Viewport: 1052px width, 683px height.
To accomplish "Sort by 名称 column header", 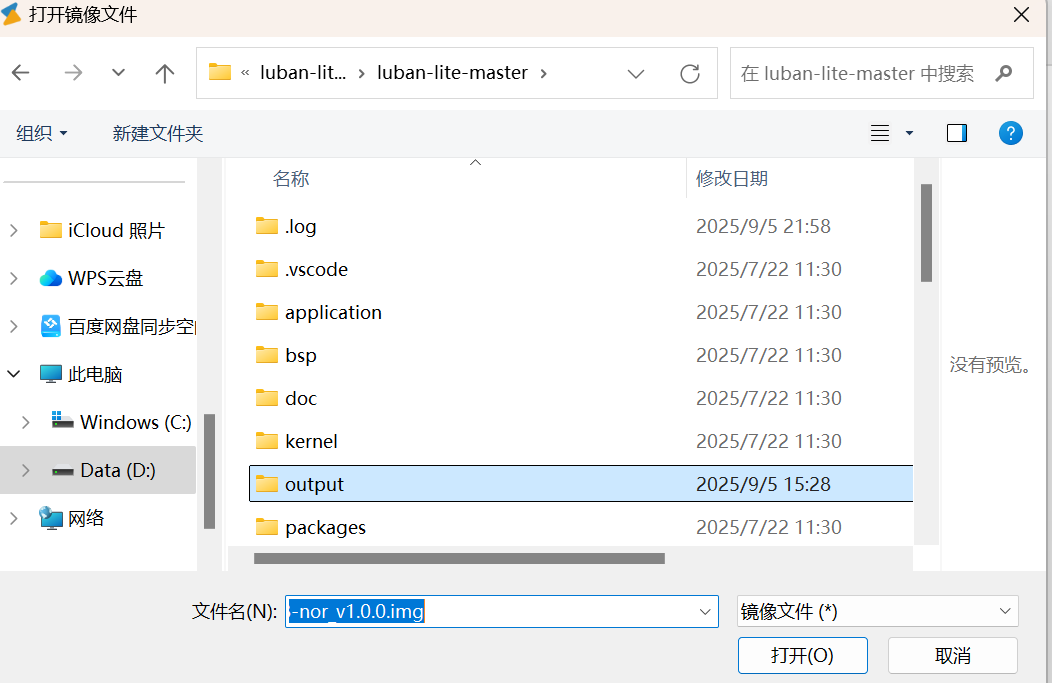I will click(x=291, y=178).
